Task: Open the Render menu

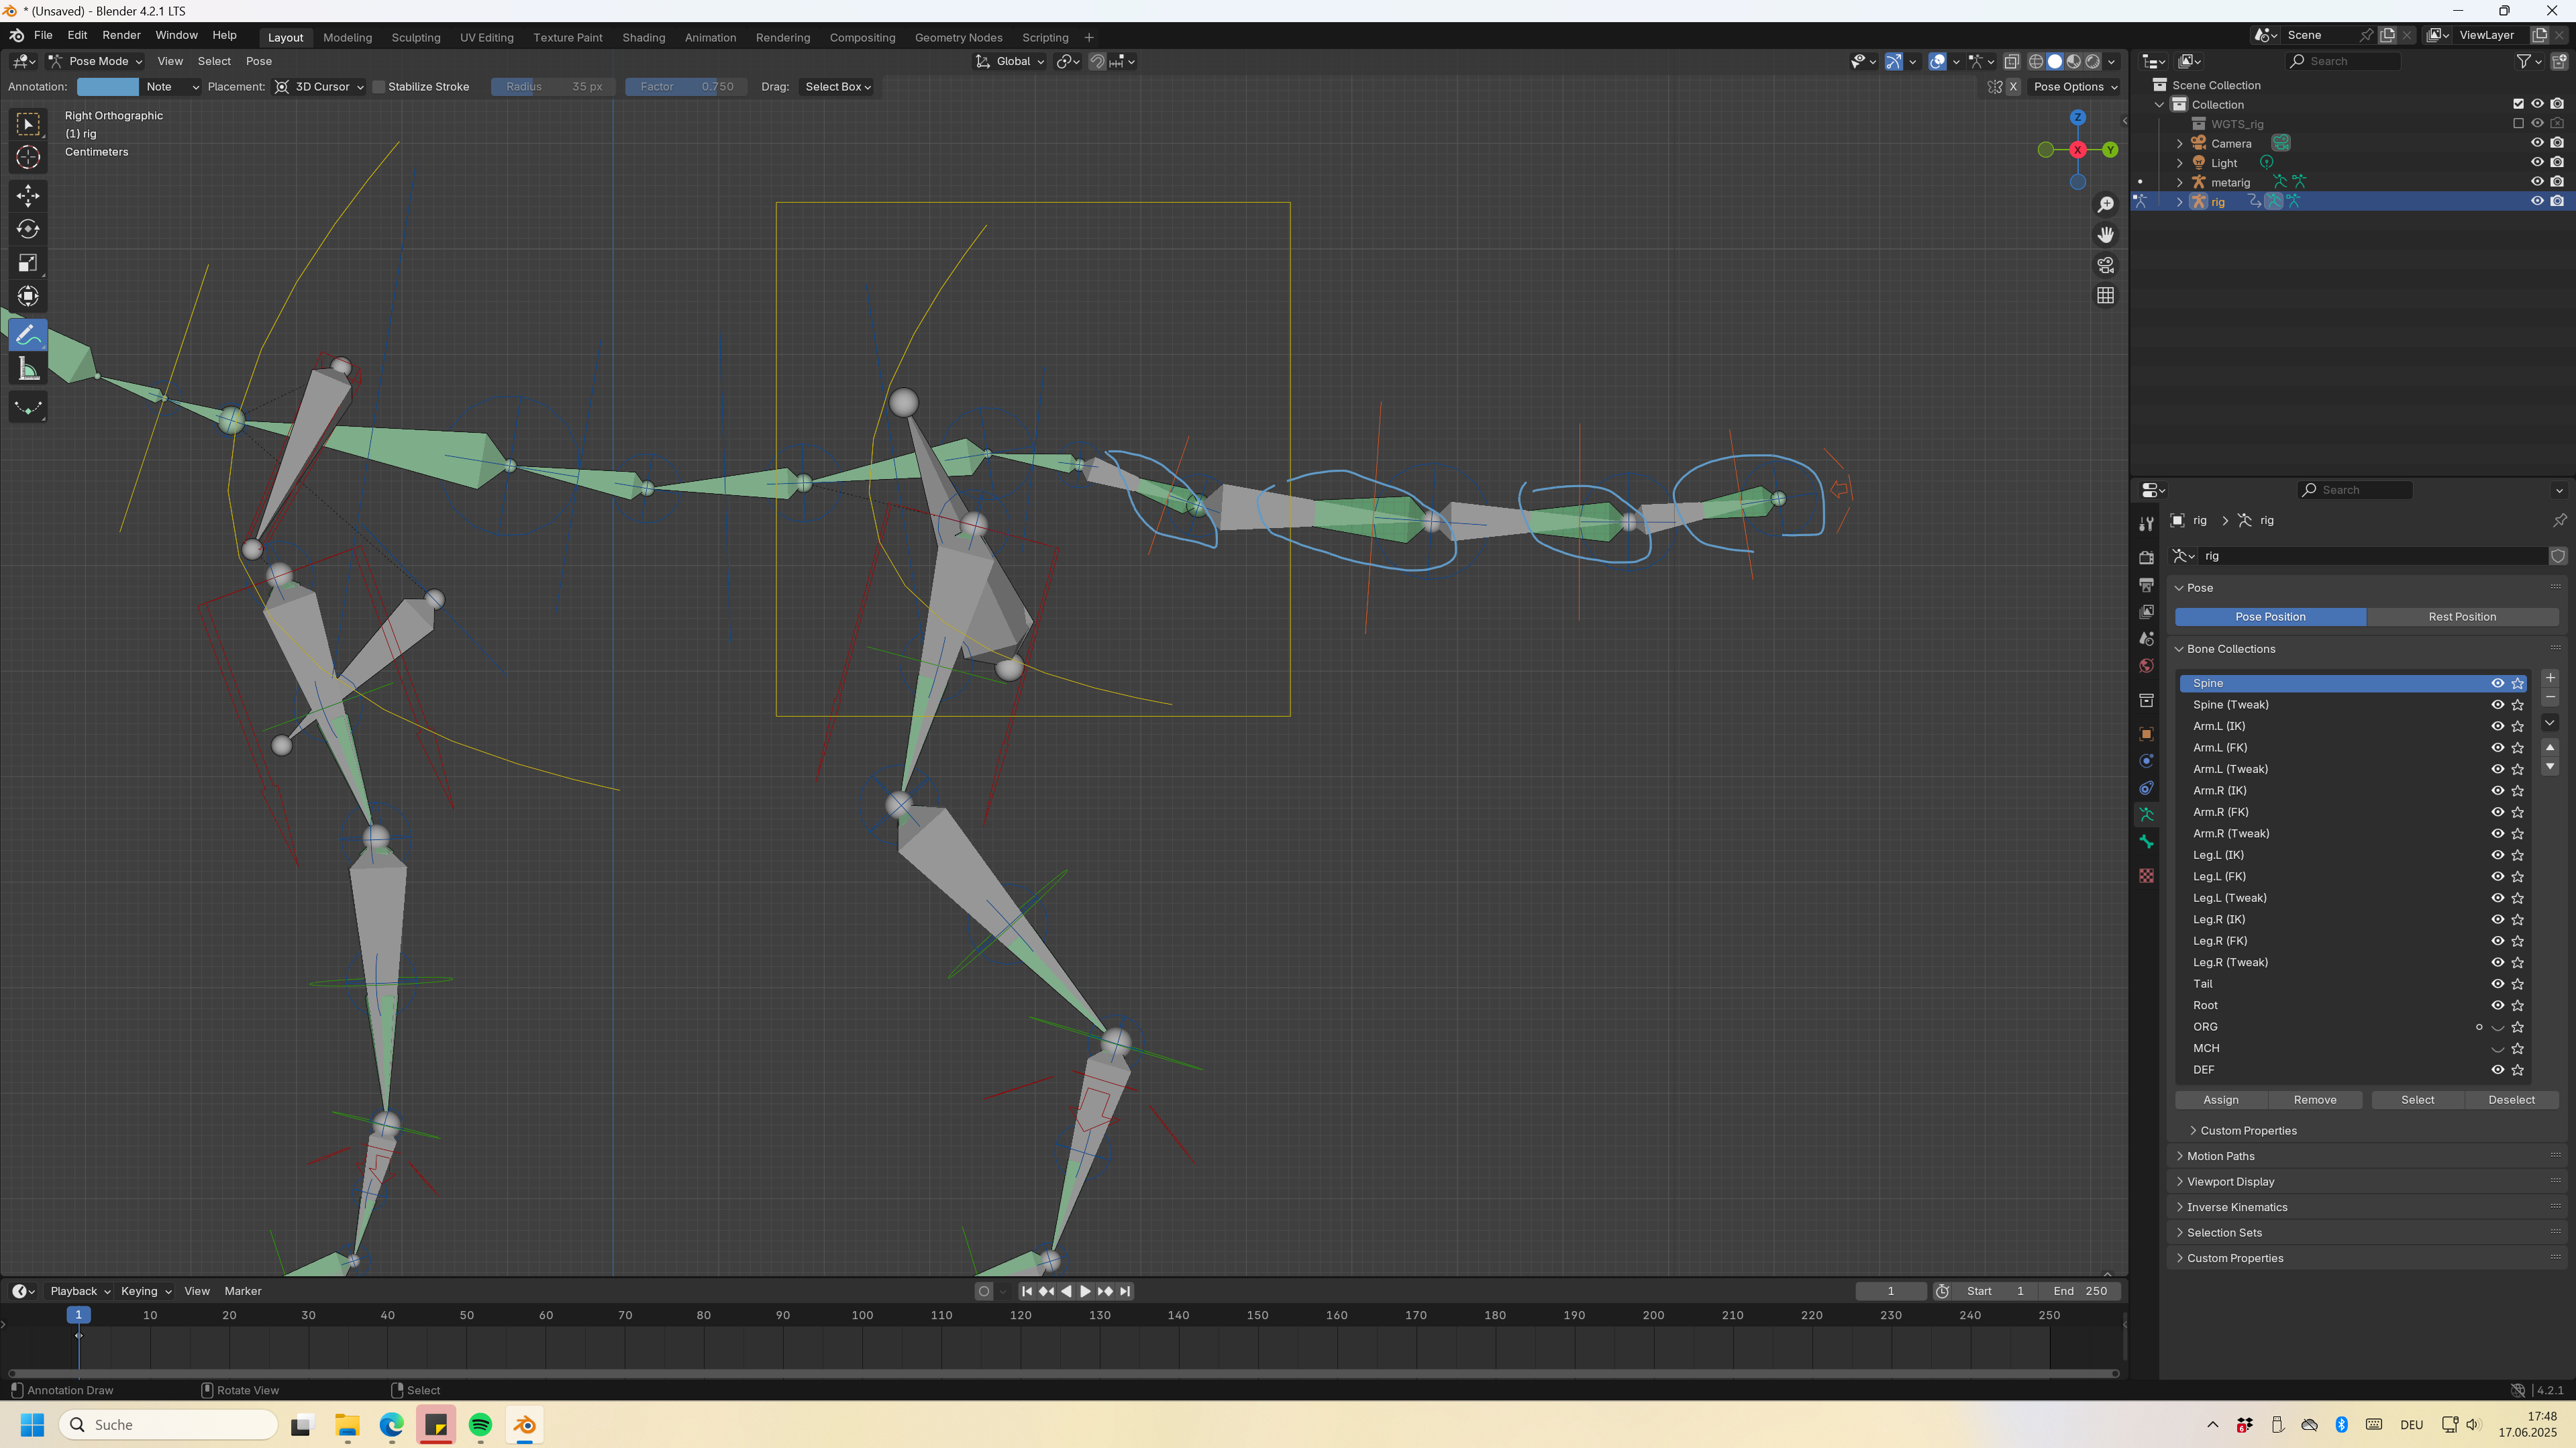Action: tap(121, 35)
